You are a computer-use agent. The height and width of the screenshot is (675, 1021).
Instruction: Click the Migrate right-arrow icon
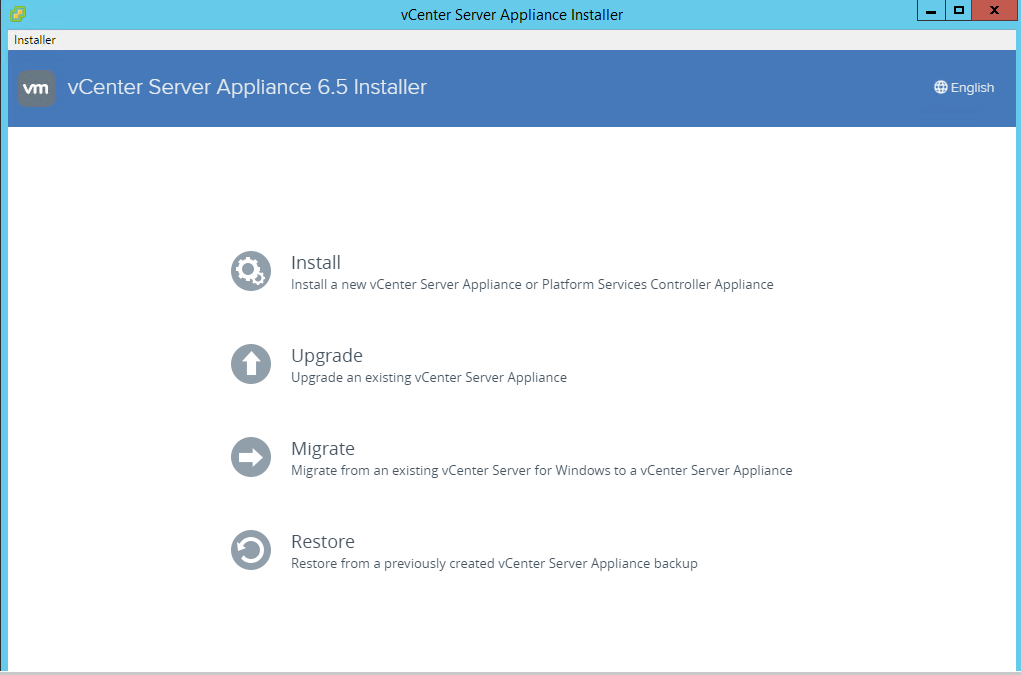tap(251, 457)
